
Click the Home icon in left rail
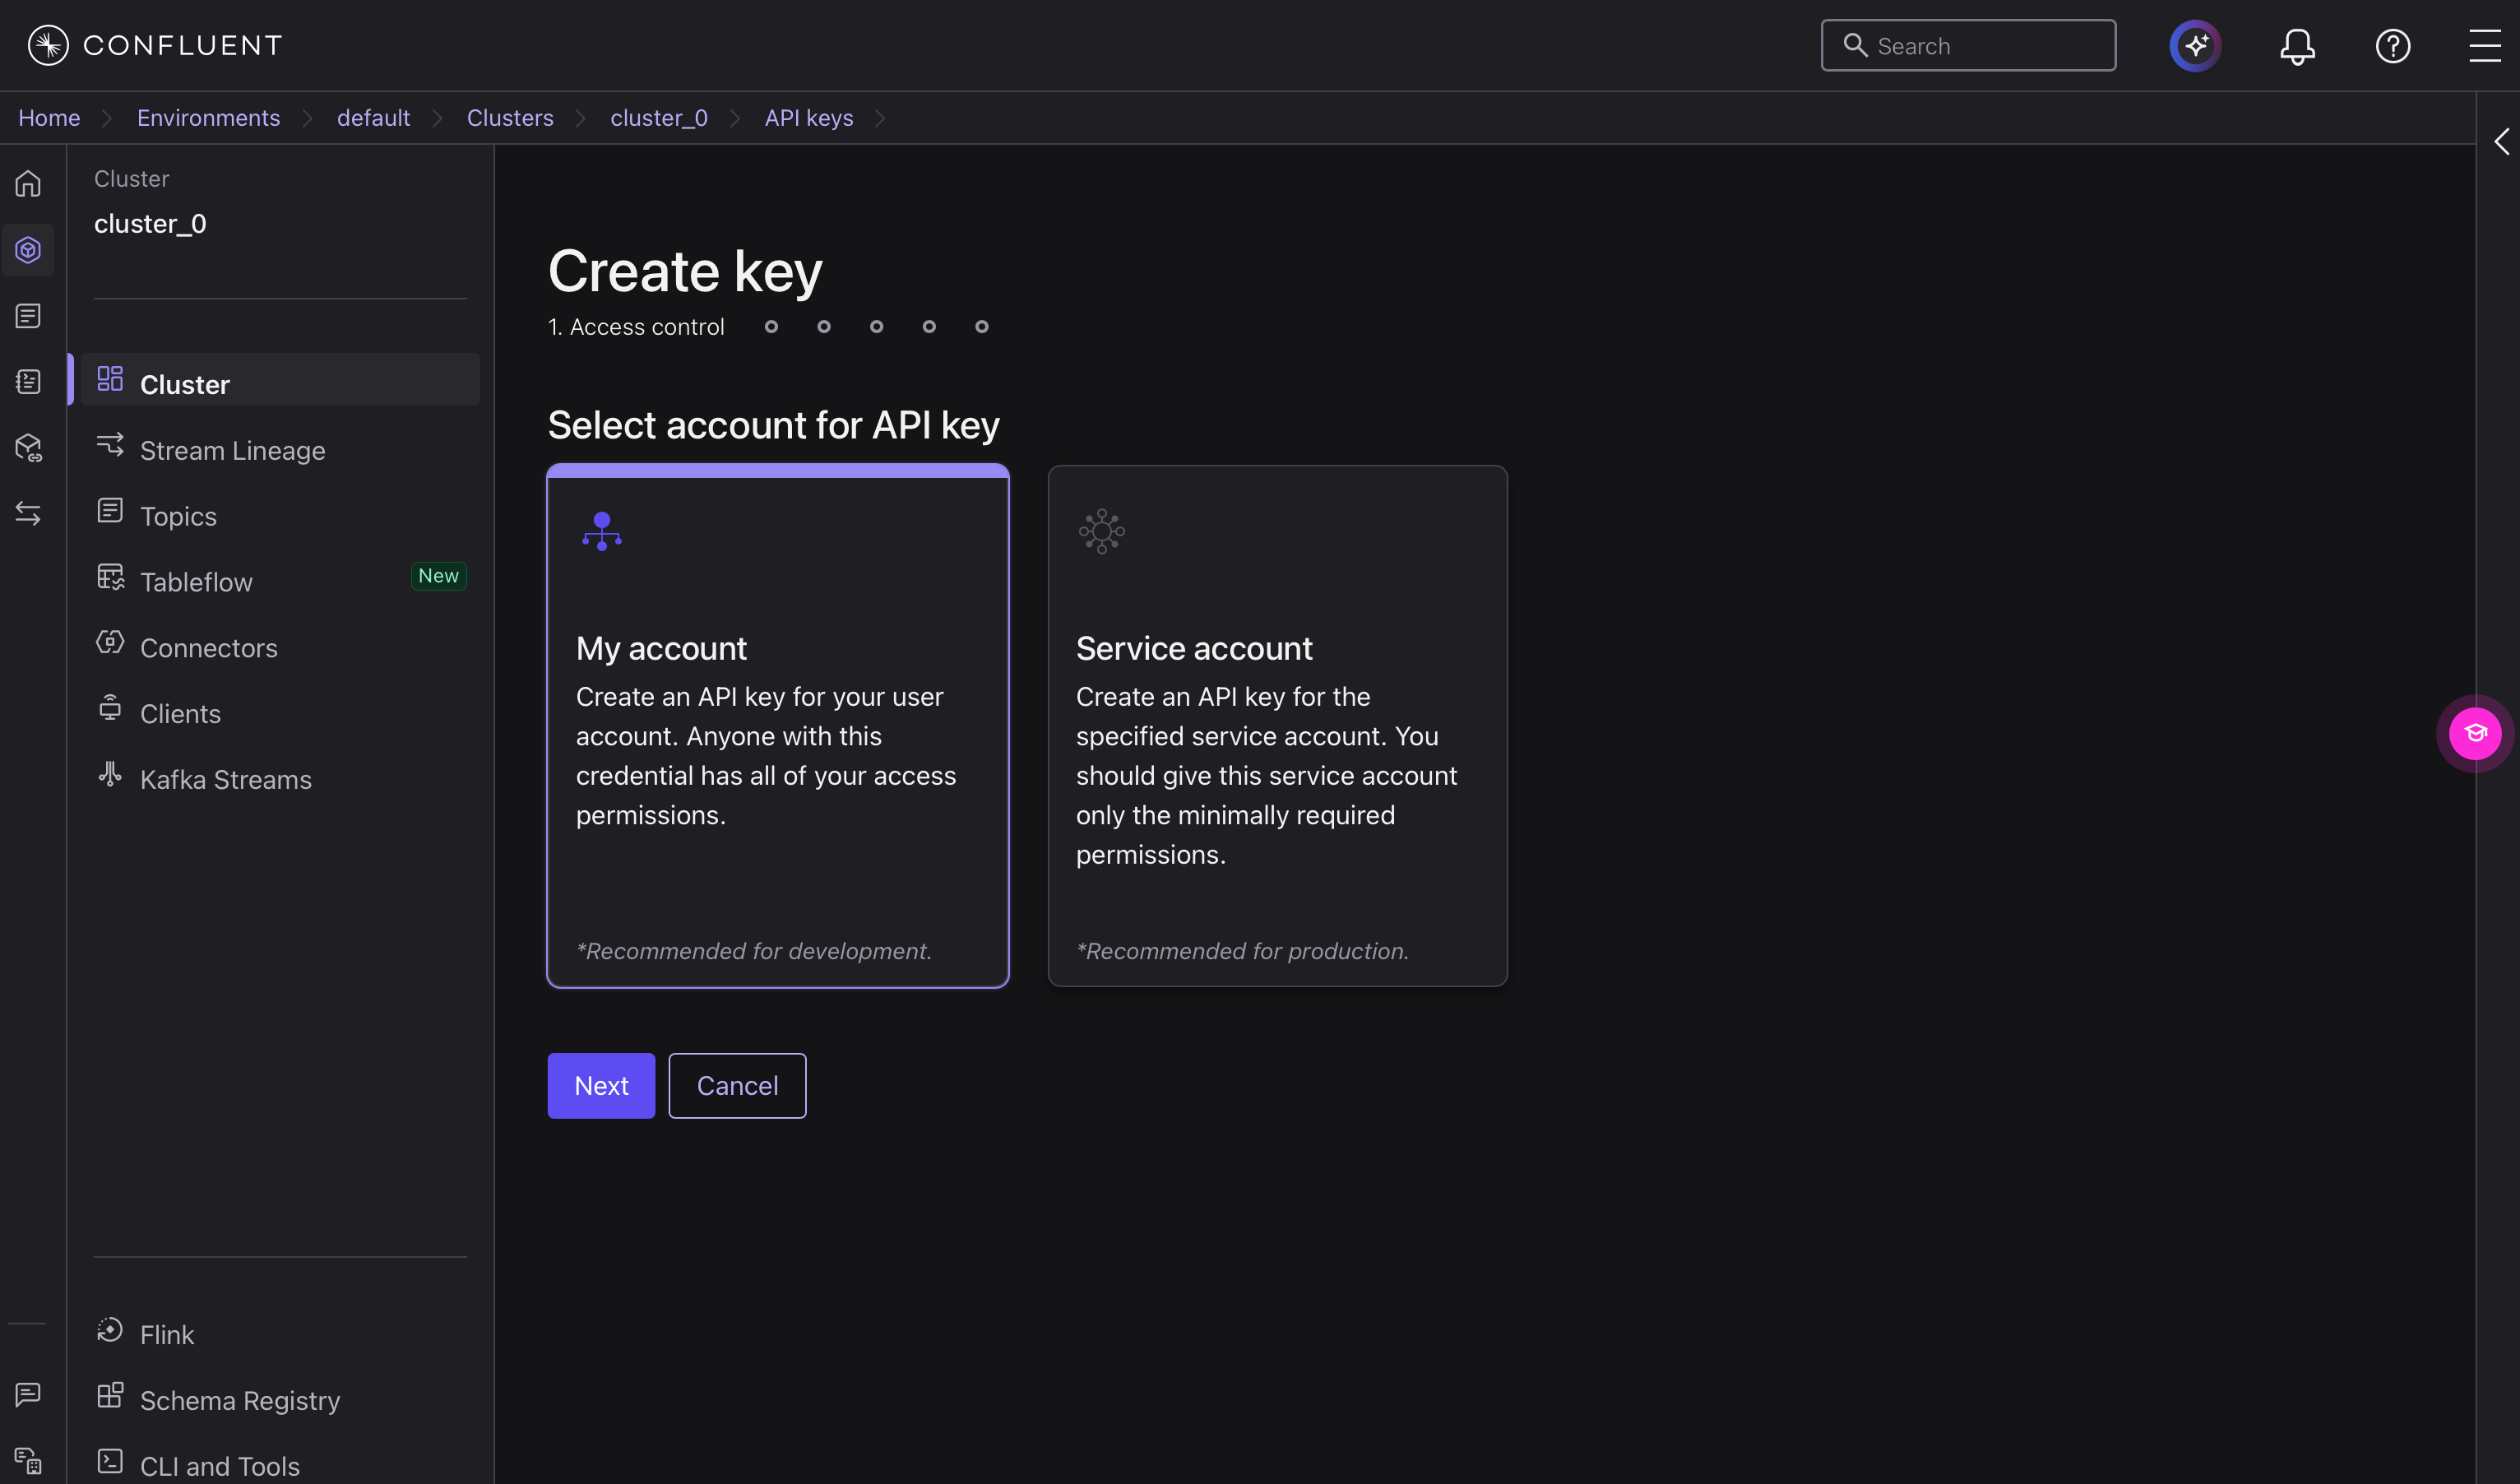click(x=28, y=184)
